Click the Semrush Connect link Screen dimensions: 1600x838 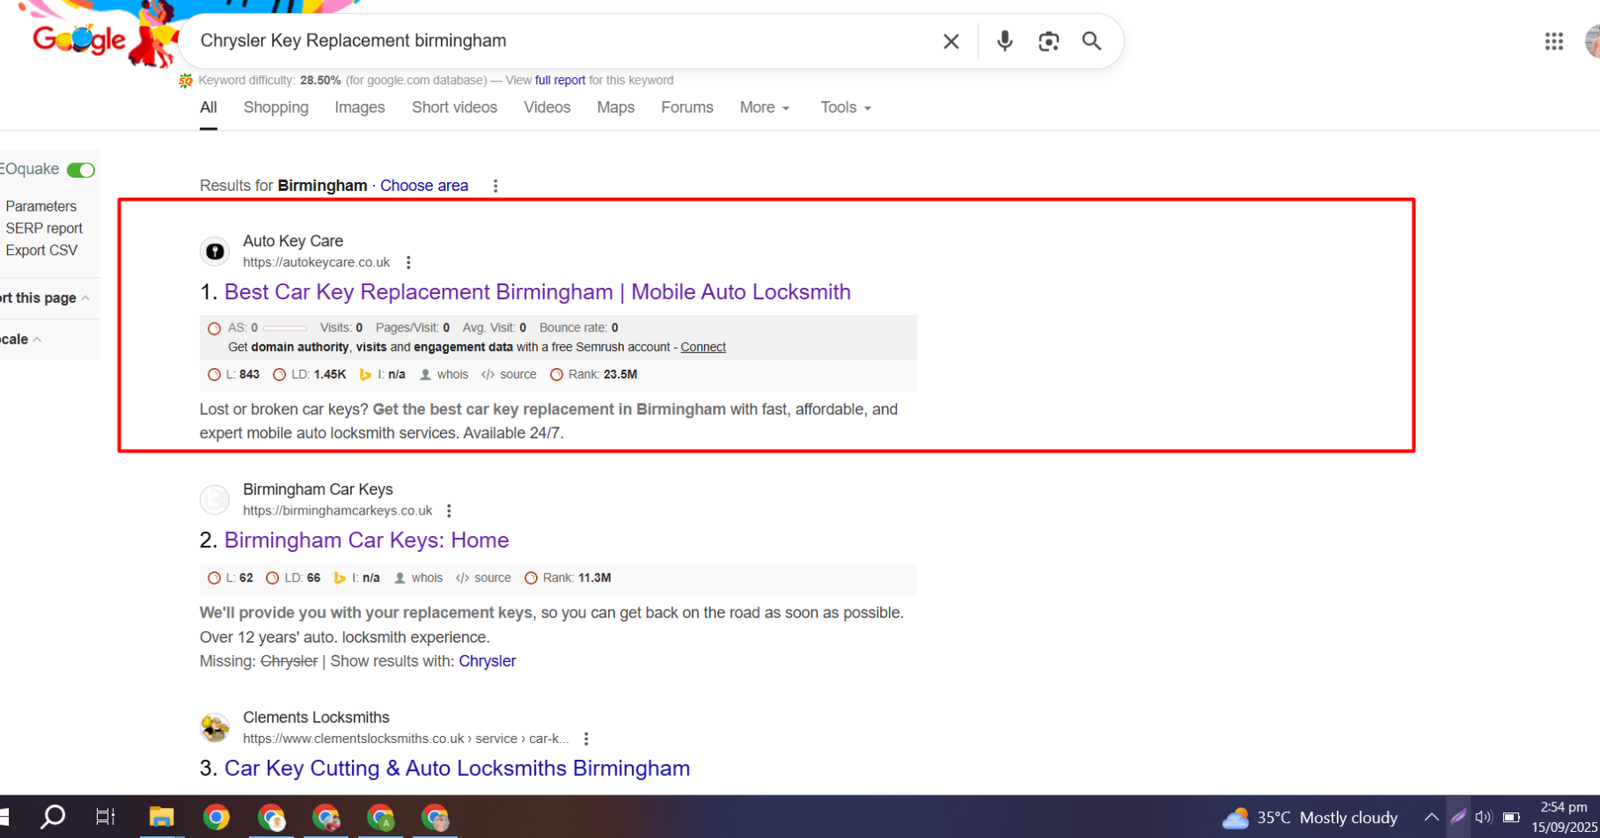[x=703, y=347]
